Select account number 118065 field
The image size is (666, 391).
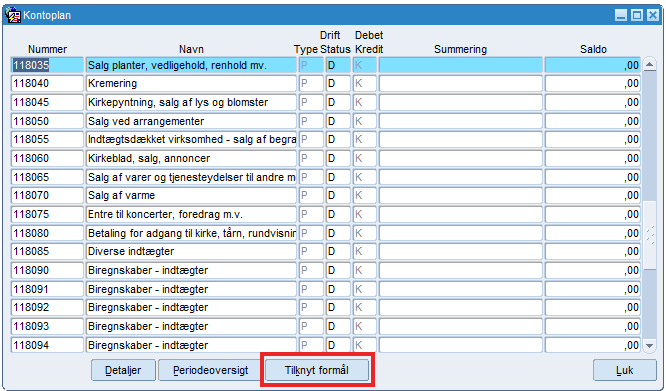[x=47, y=177]
